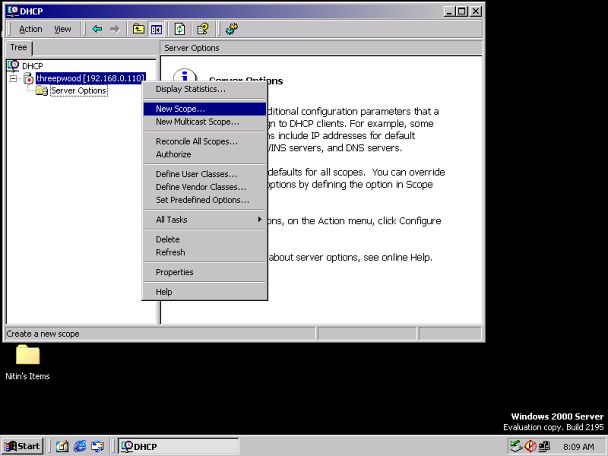
Task: Select Server Options tree item label
Action: tap(79, 91)
